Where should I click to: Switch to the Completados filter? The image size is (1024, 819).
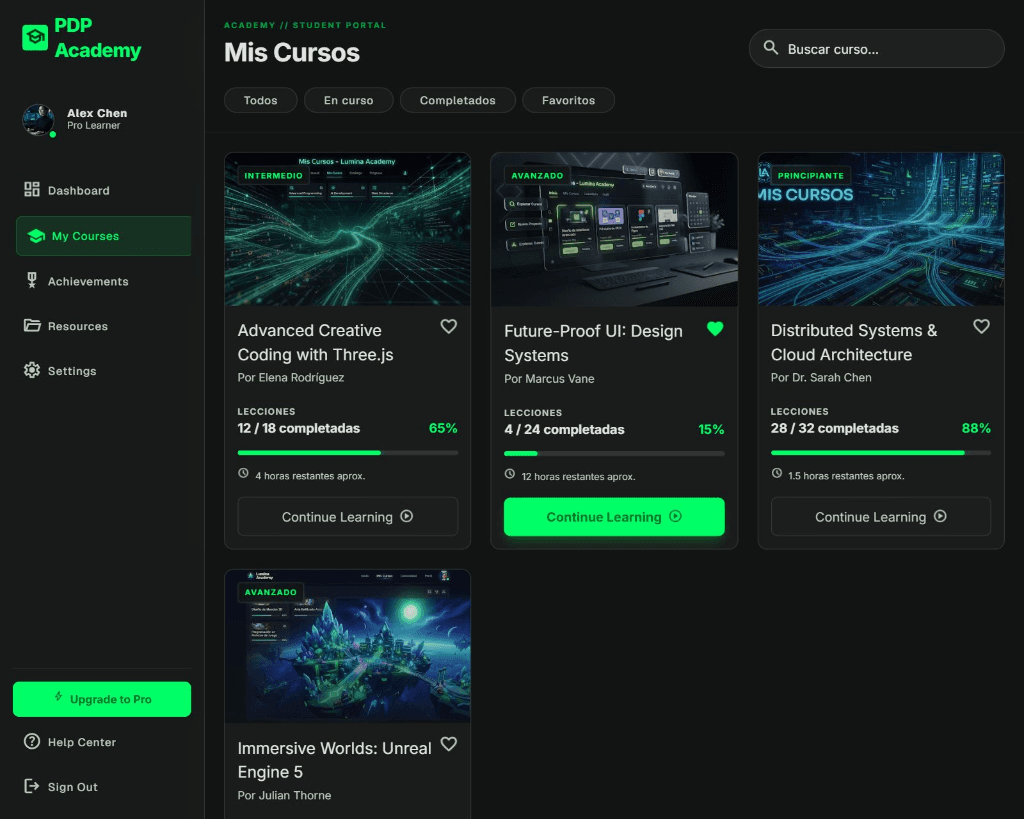[x=457, y=100]
